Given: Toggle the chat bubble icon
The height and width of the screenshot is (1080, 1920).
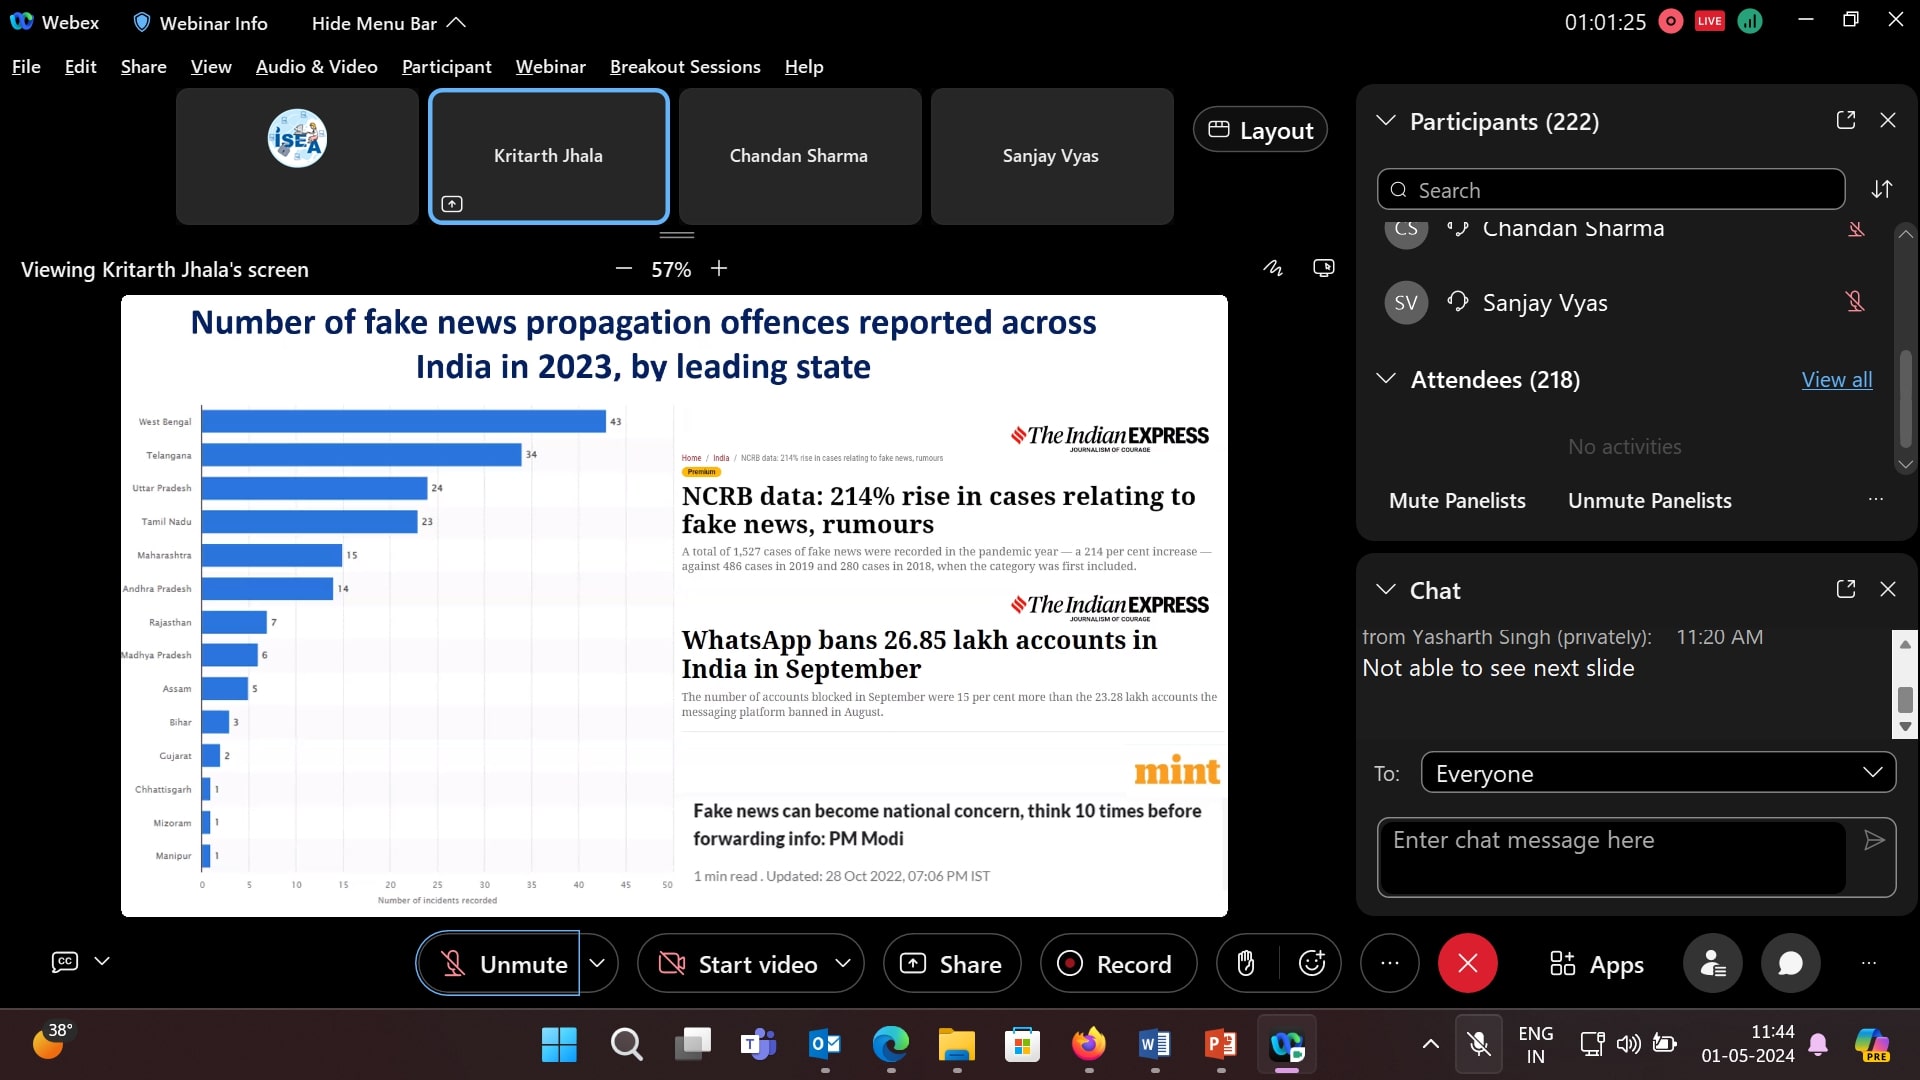Looking at the screenshot, I should pos(1790,963).
